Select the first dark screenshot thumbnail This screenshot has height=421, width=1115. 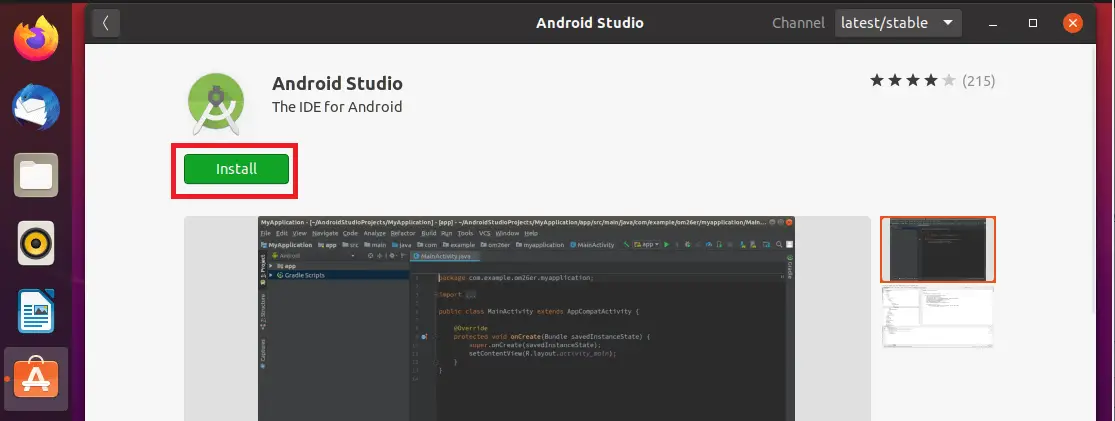[x=937, y=249]
